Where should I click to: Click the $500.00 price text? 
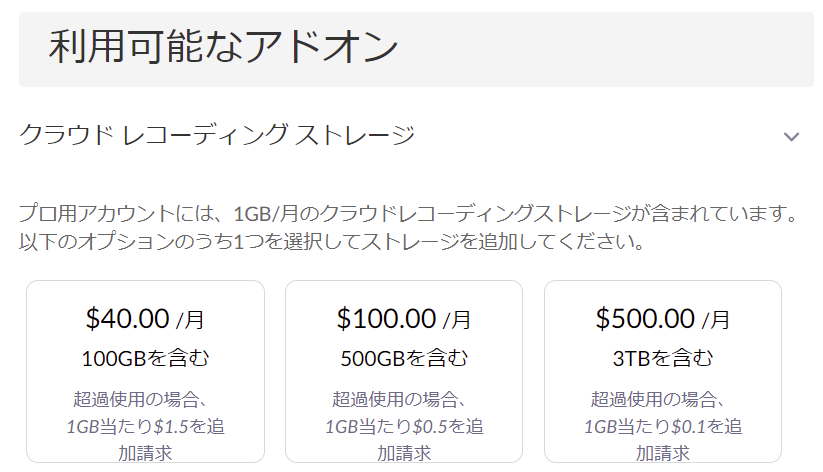click(645, 319)
